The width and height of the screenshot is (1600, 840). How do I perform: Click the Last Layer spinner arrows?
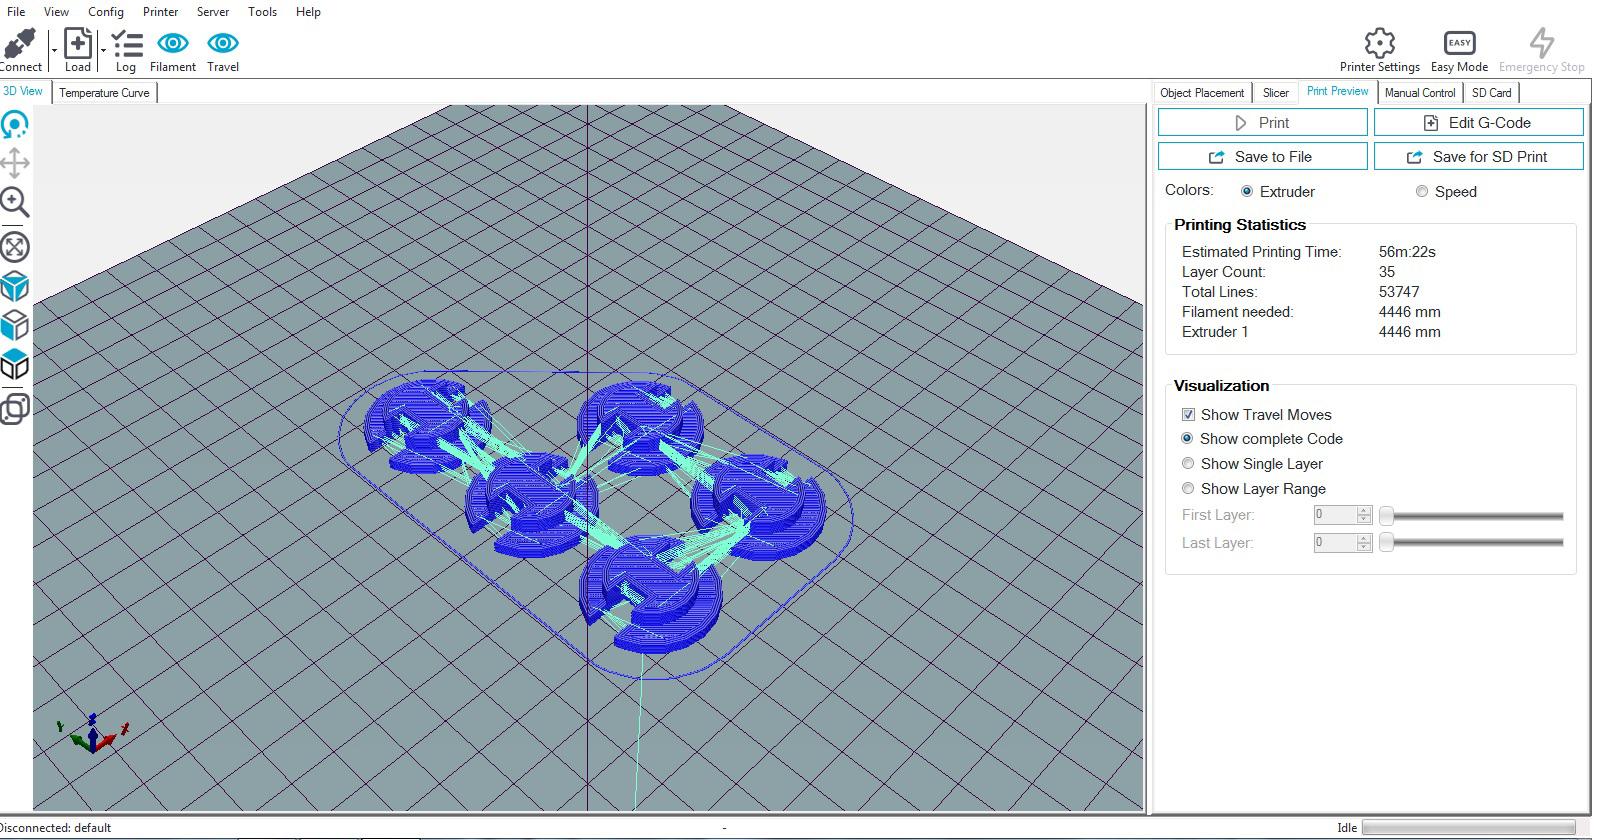pyautogui.click(x=1364, y=543)
